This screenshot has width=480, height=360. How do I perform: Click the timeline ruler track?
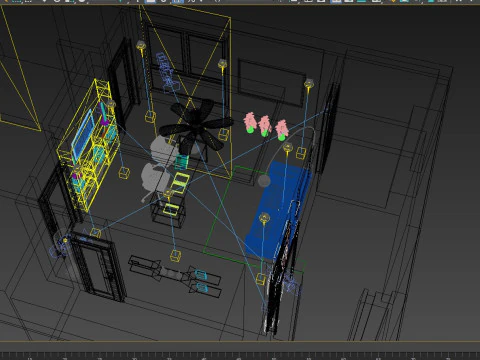(x=240, y=355)
